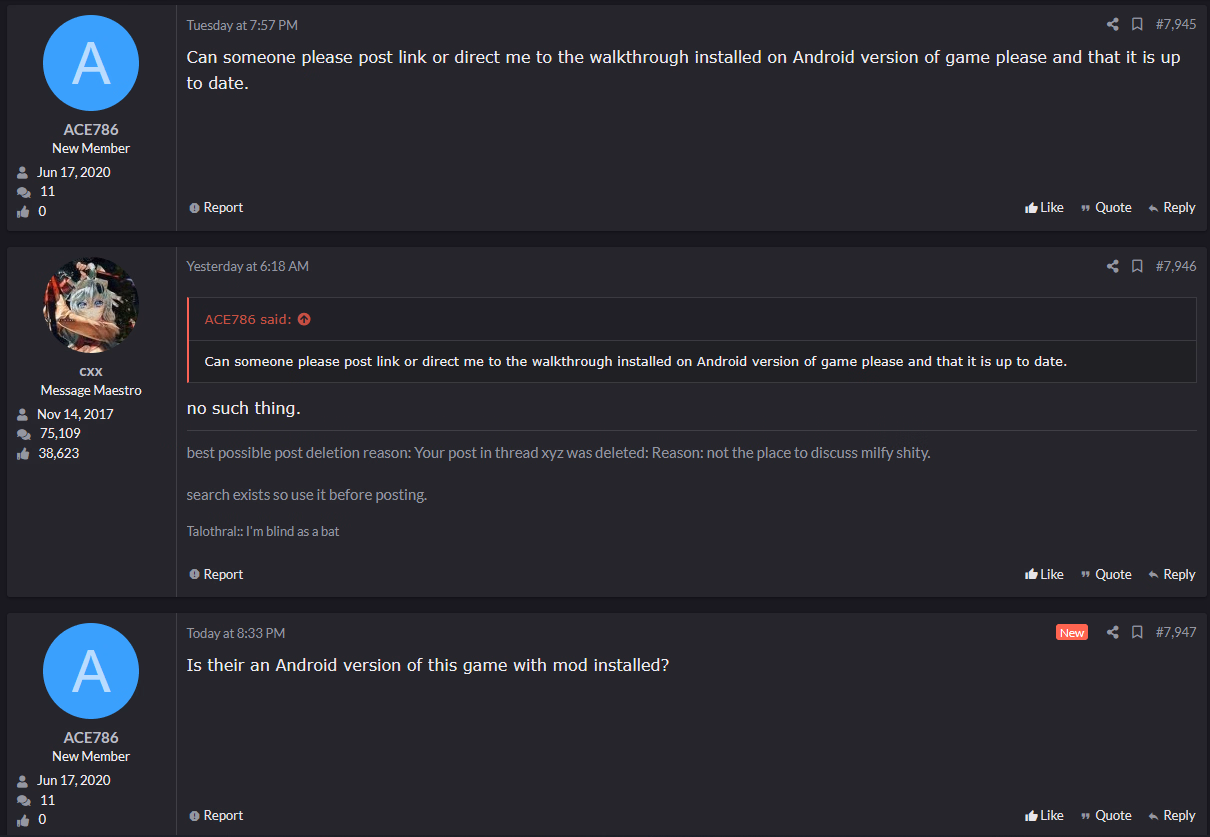The width and height of the screenshot is (1210, 837).
Task: Bookmark post #7,947
Action: 1137,633
